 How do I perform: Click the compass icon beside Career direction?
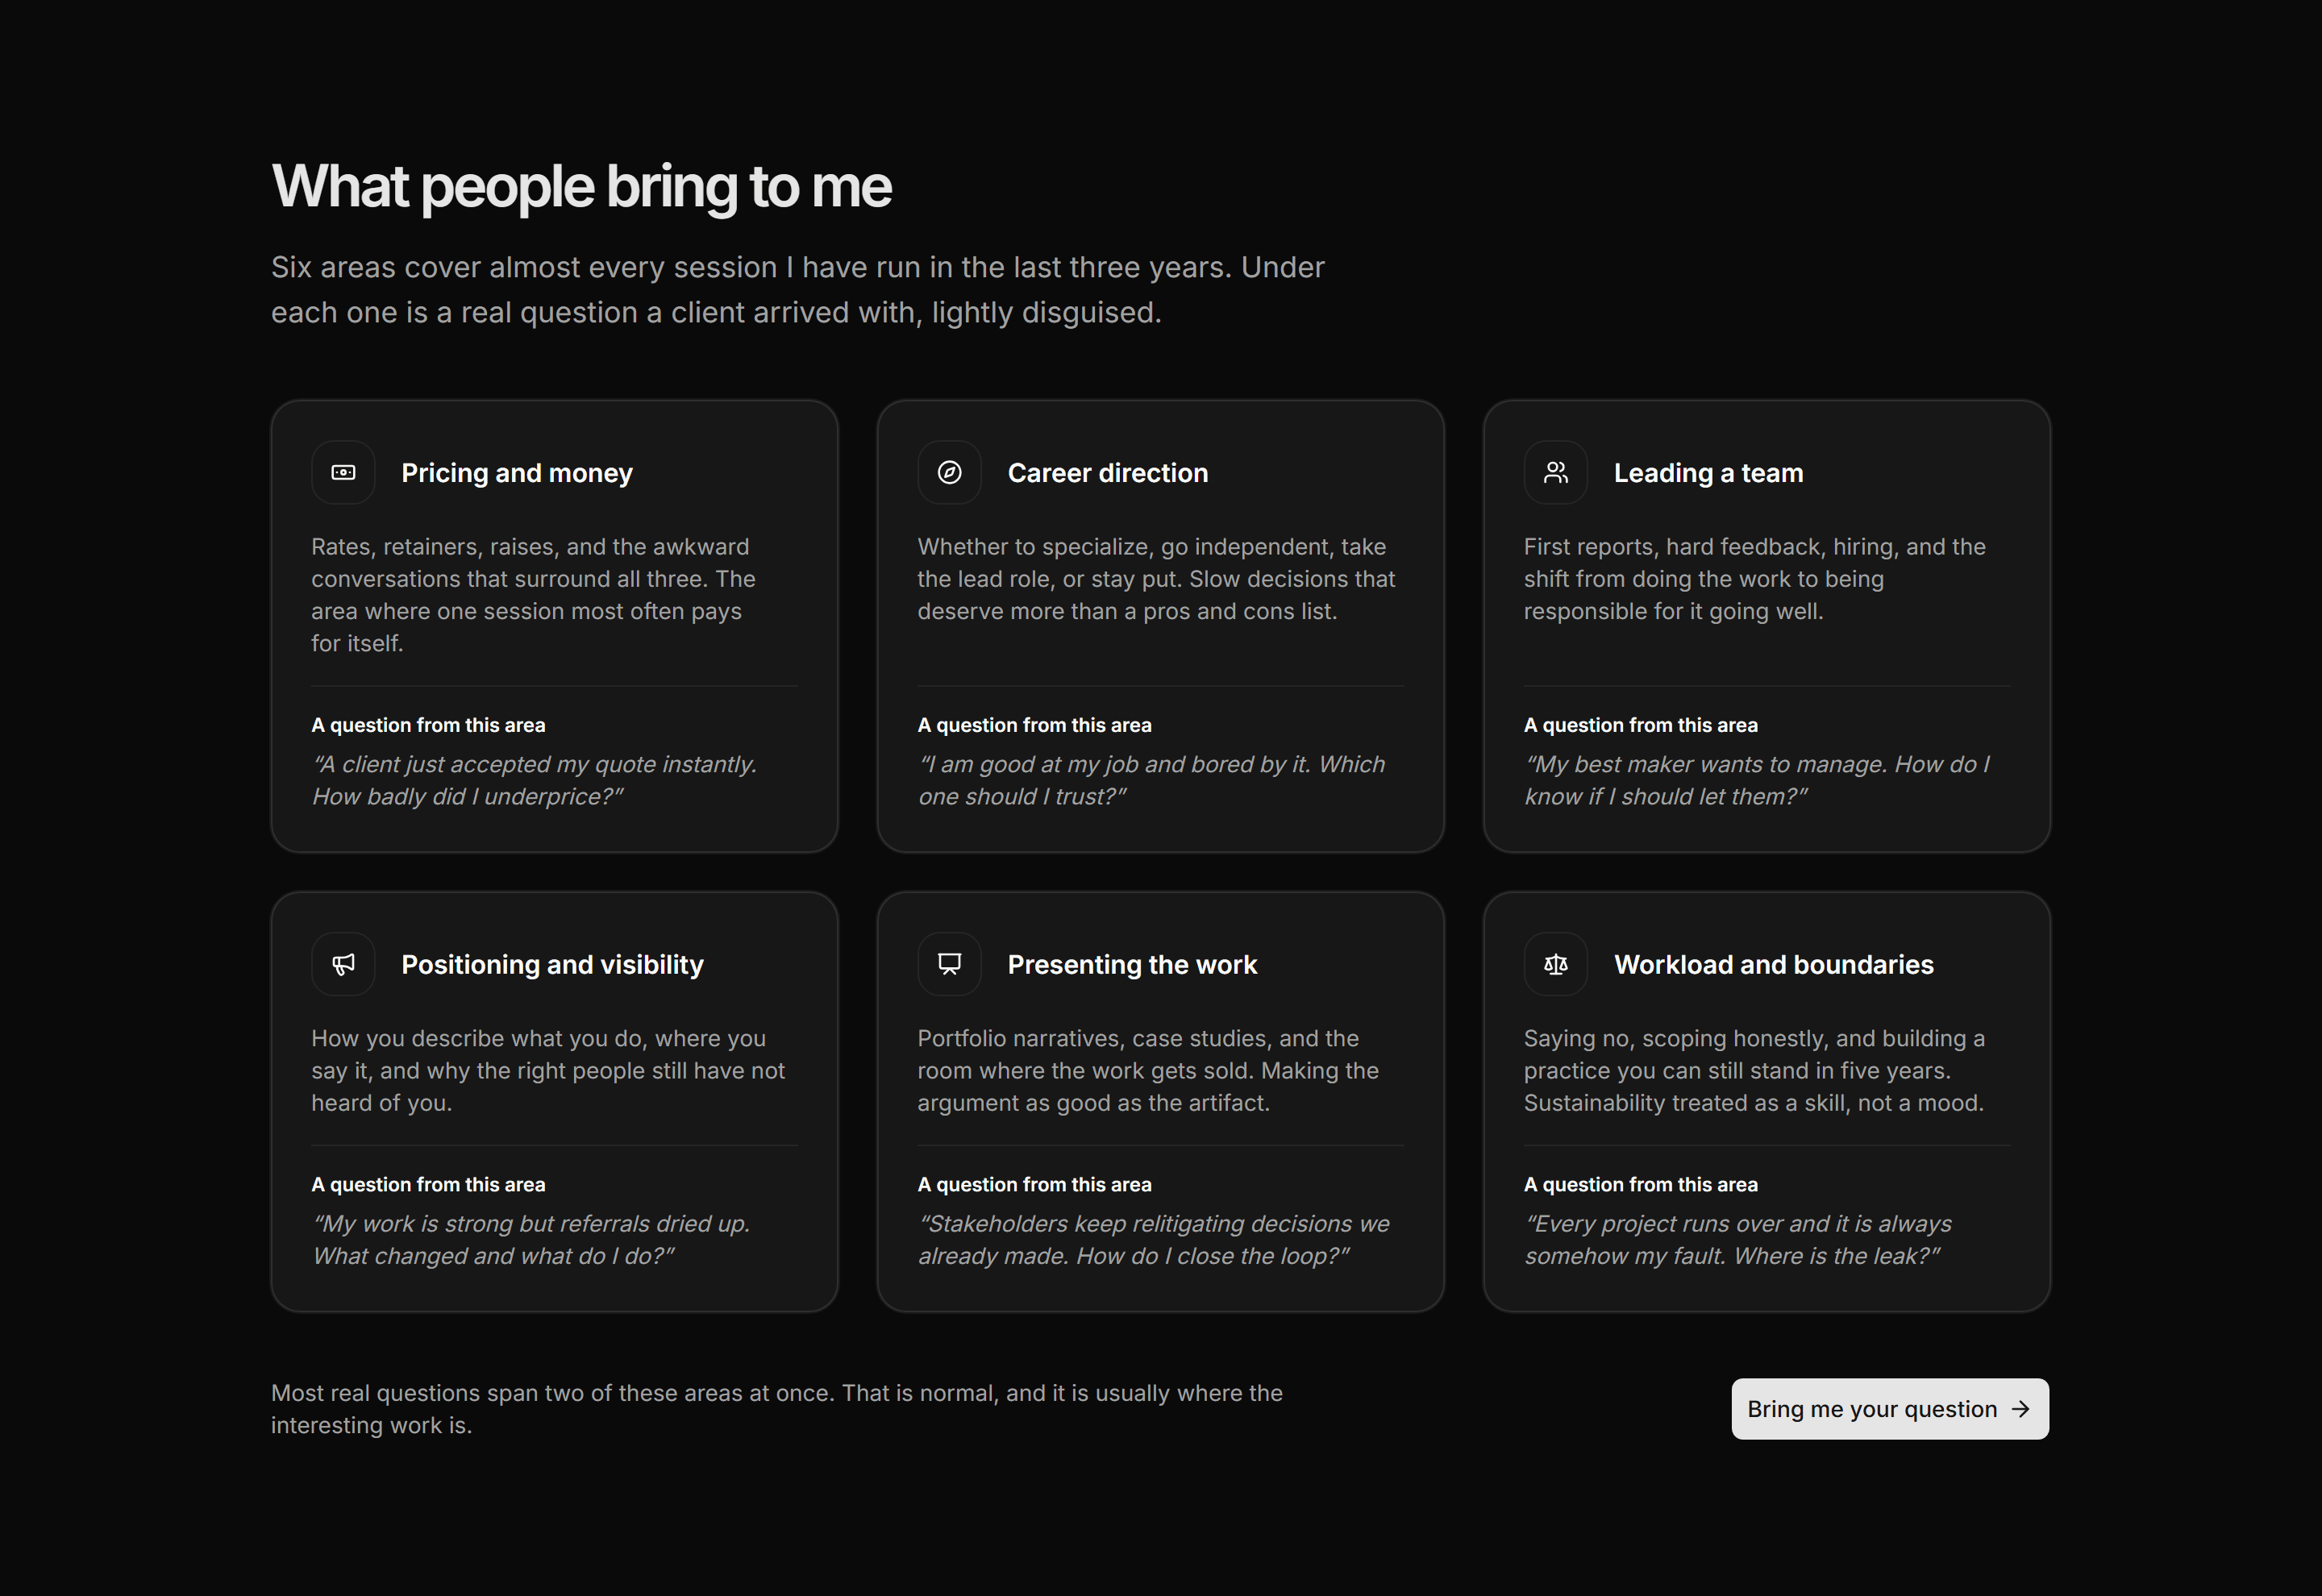click(949, 472)
